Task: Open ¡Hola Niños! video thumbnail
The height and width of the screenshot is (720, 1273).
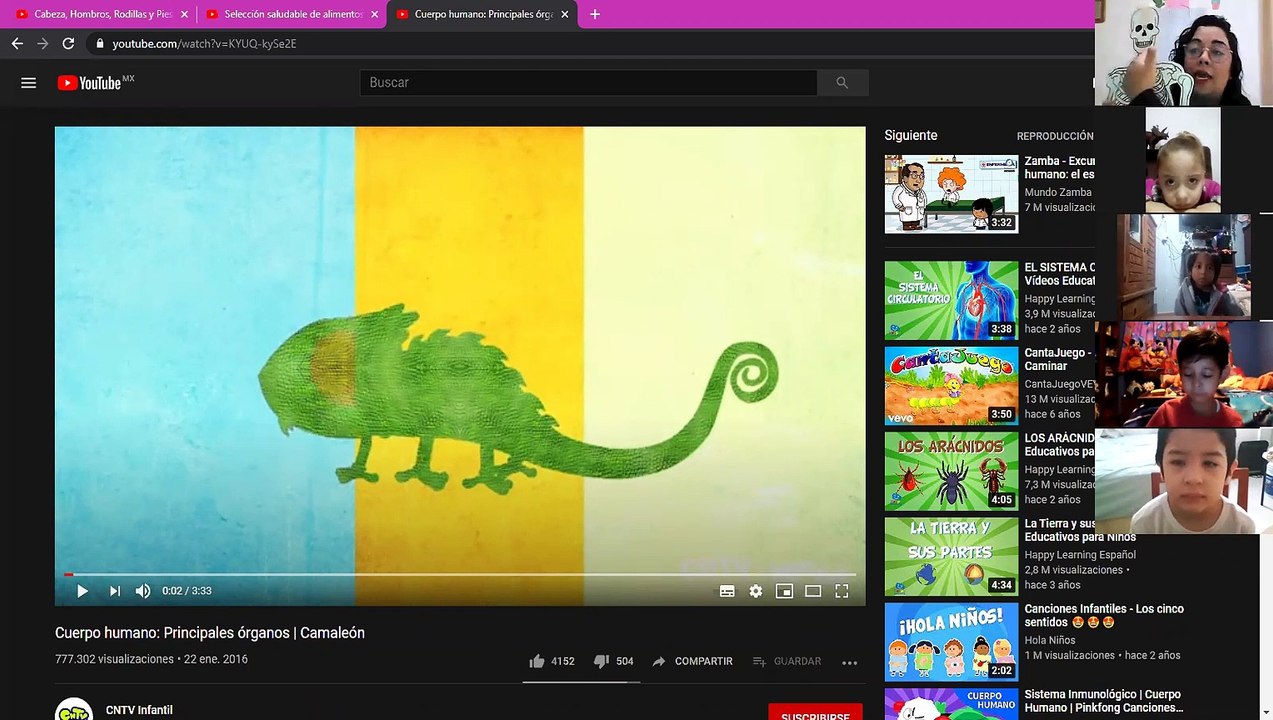Action: (951, 642)
